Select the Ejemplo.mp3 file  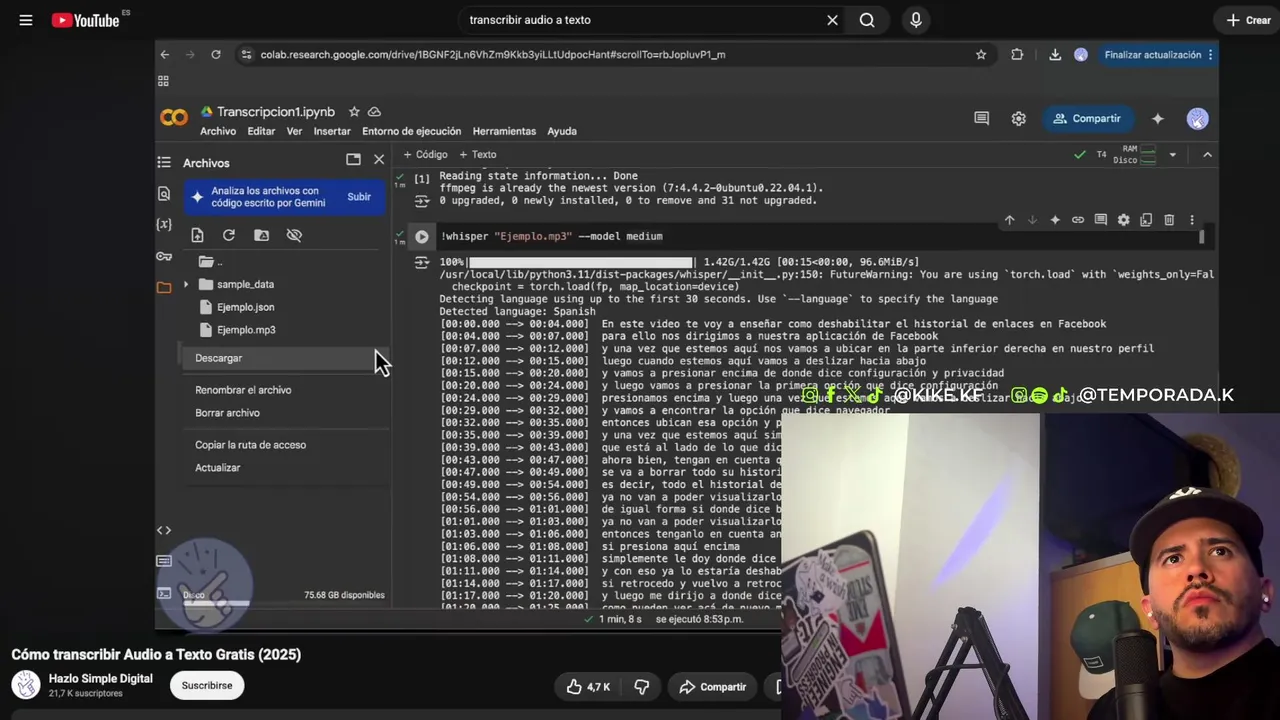point(246,330)
